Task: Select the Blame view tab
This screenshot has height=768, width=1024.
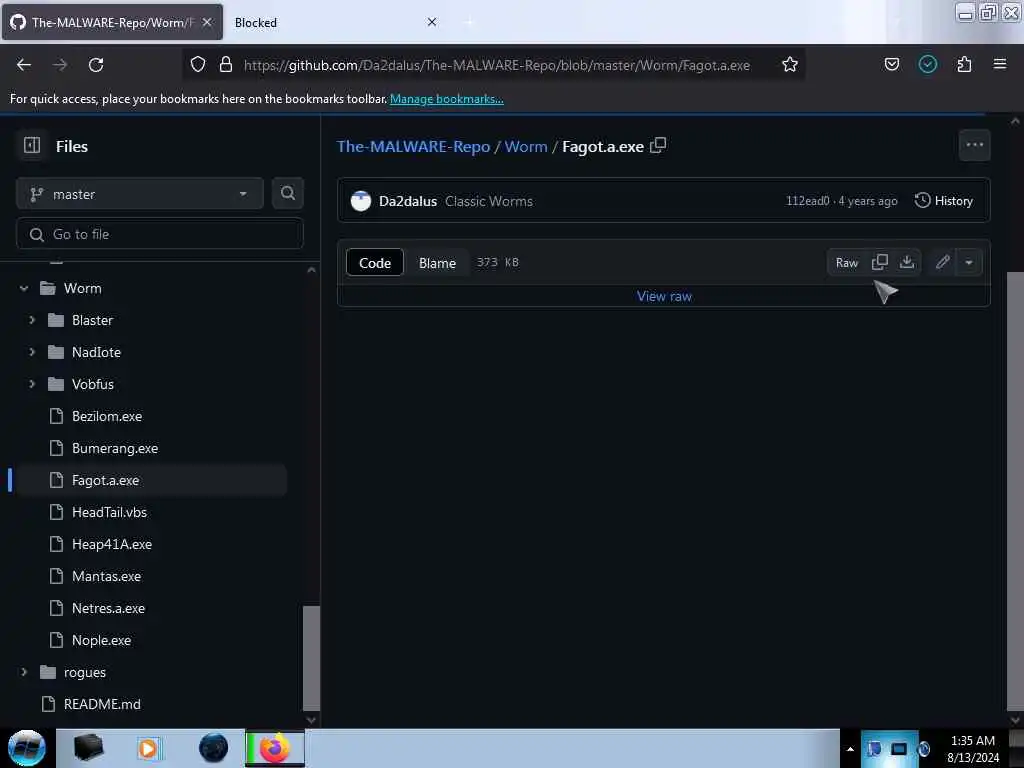Action: point(437,263)
